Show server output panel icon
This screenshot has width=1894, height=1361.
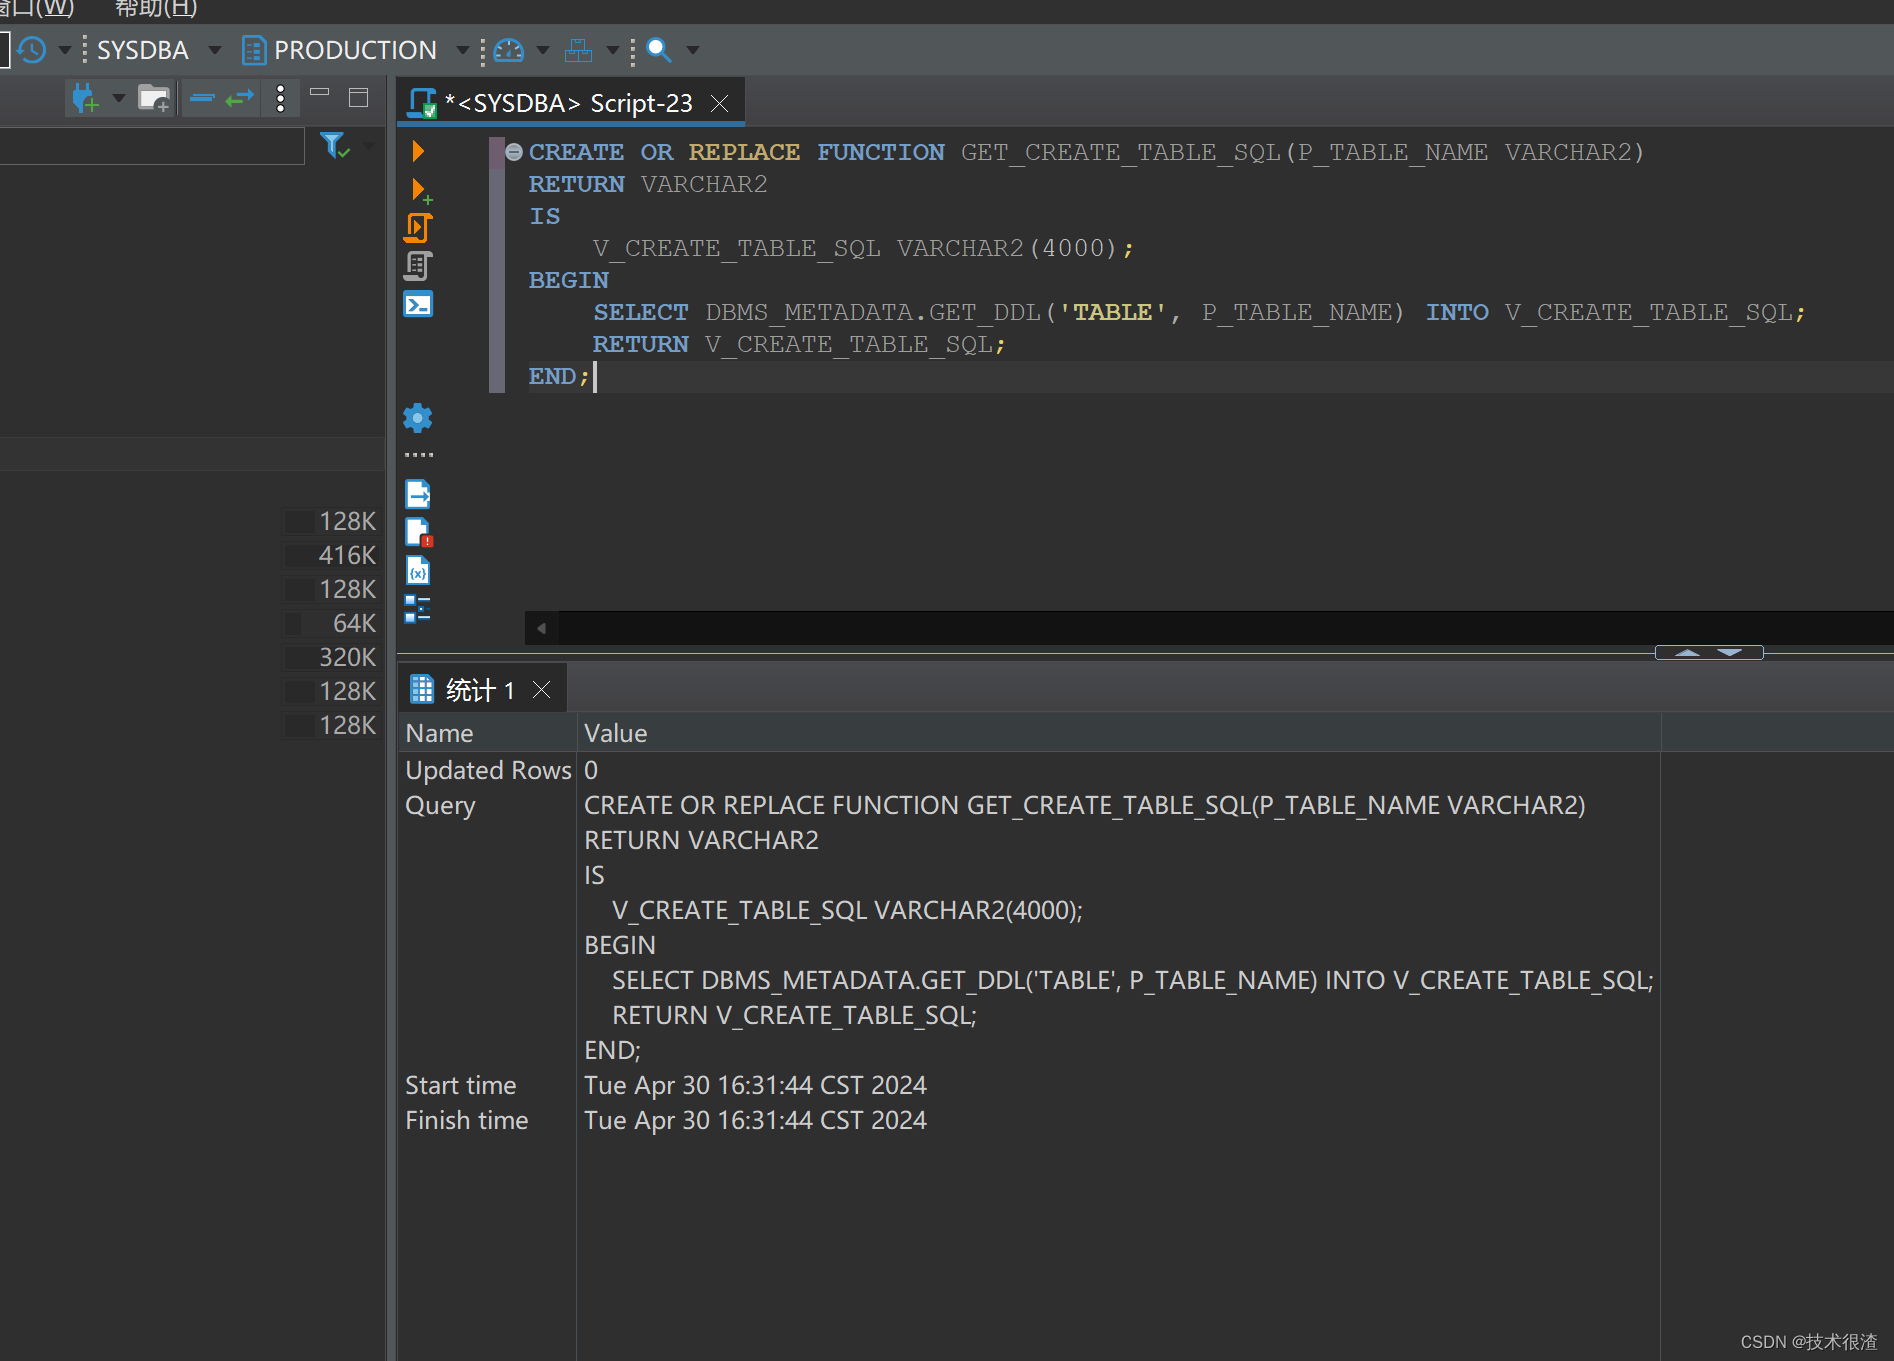418,494
